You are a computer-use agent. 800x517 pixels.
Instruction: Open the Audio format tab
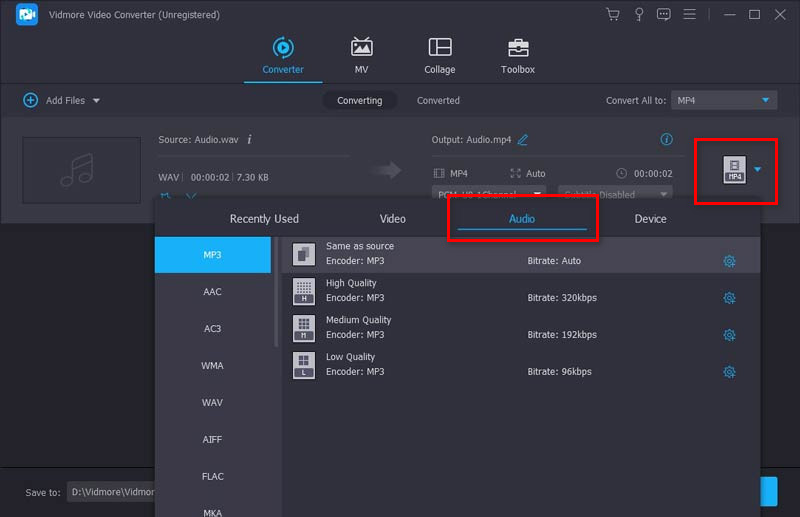[521, 218]
